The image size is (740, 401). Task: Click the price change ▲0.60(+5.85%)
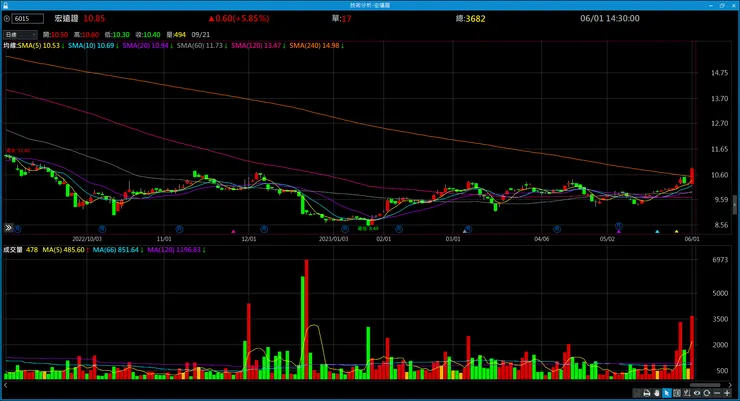click(239, 18)
